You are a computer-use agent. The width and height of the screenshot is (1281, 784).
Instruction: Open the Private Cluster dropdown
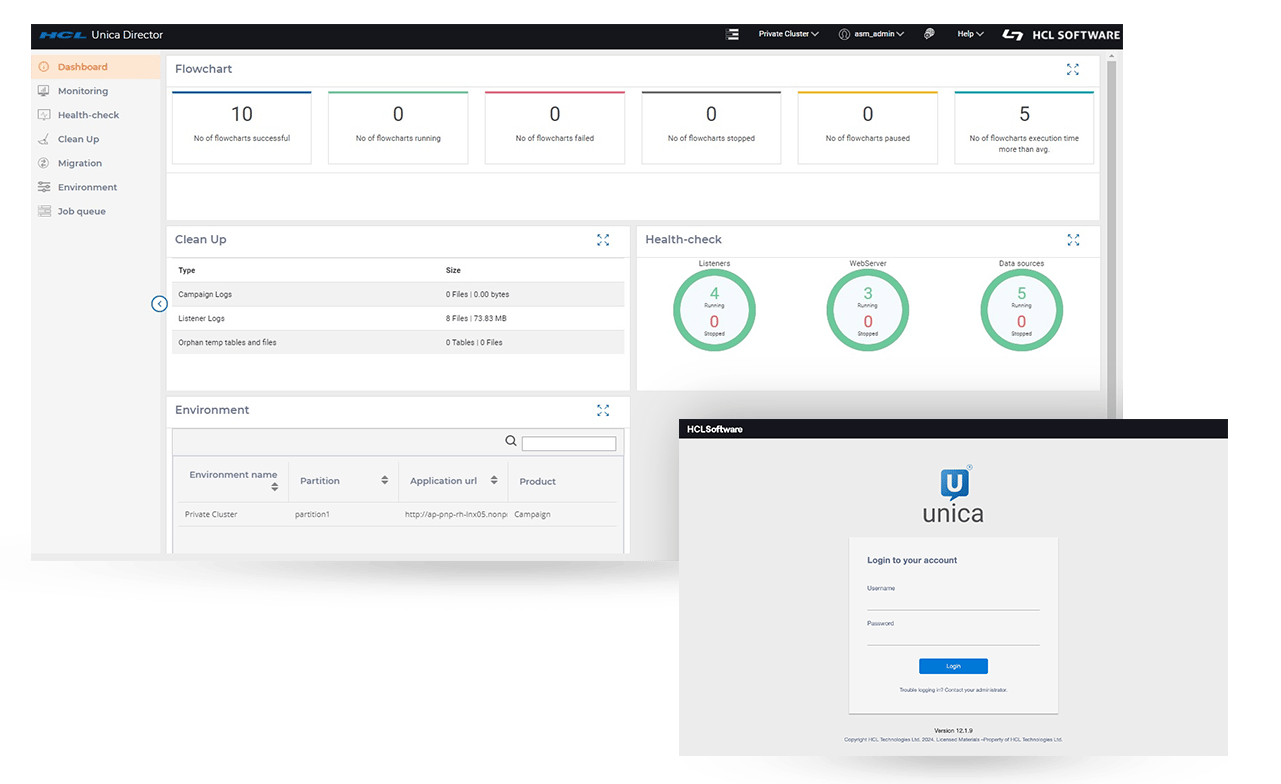(x=788, y=34)
